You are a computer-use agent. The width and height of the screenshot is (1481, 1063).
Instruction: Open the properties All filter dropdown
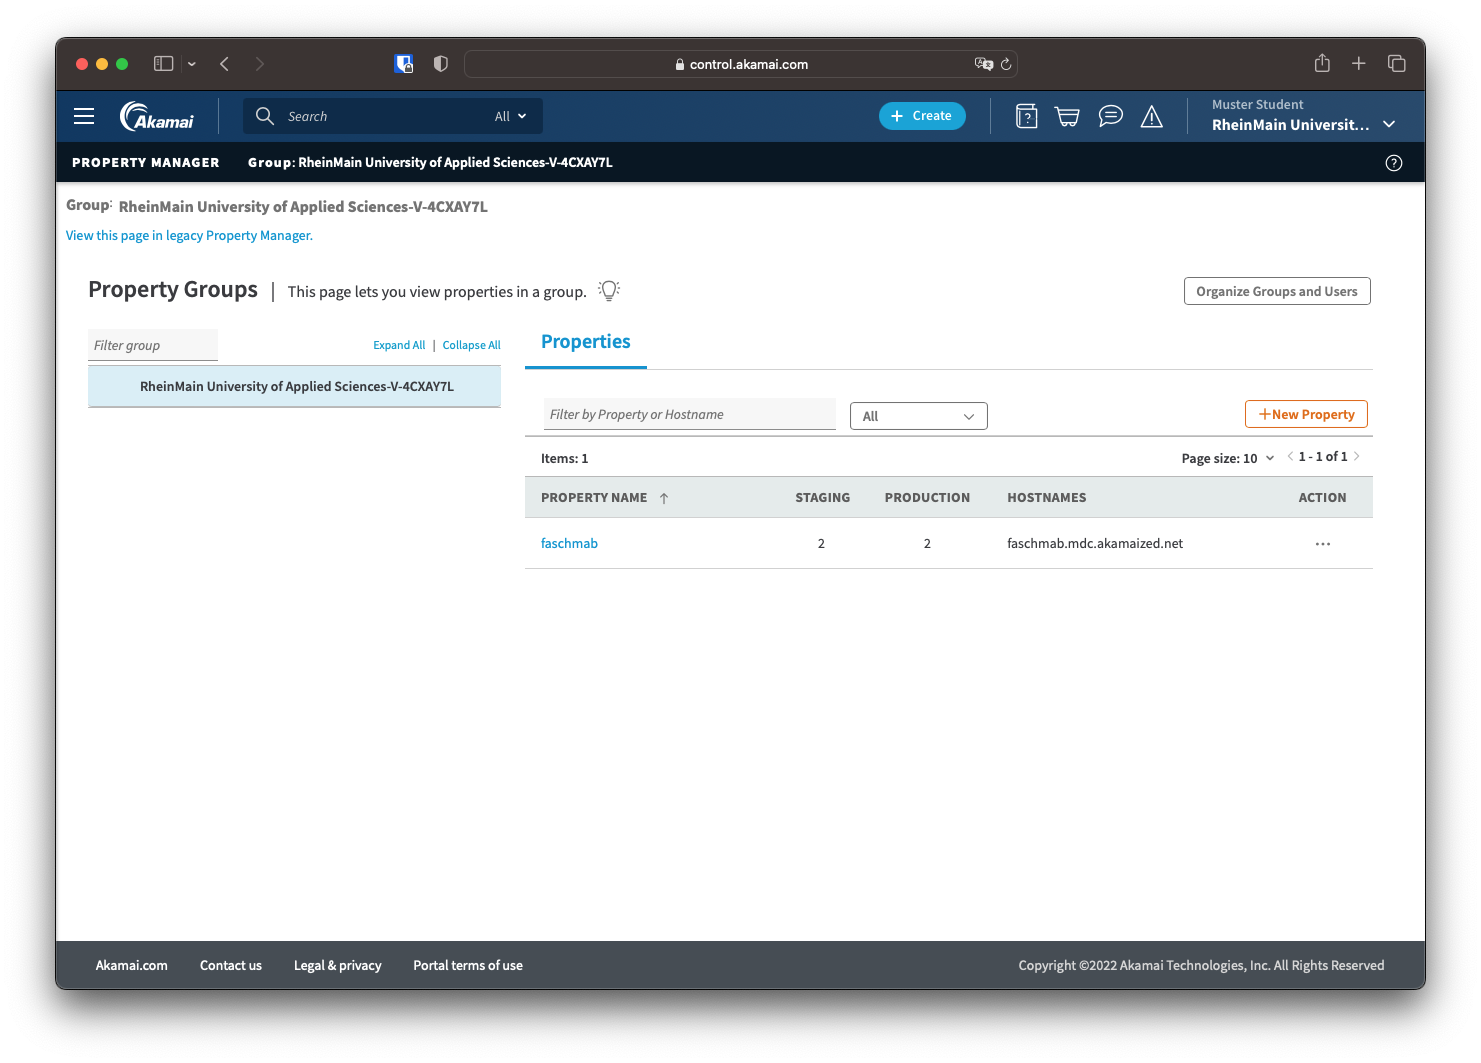[919, 416]
